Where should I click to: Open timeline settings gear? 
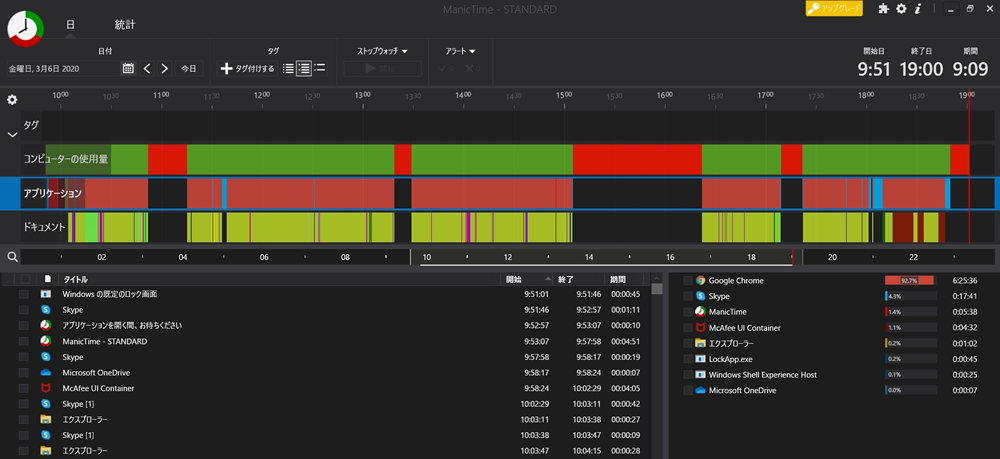pyautogui.click(x=12, y=100)
